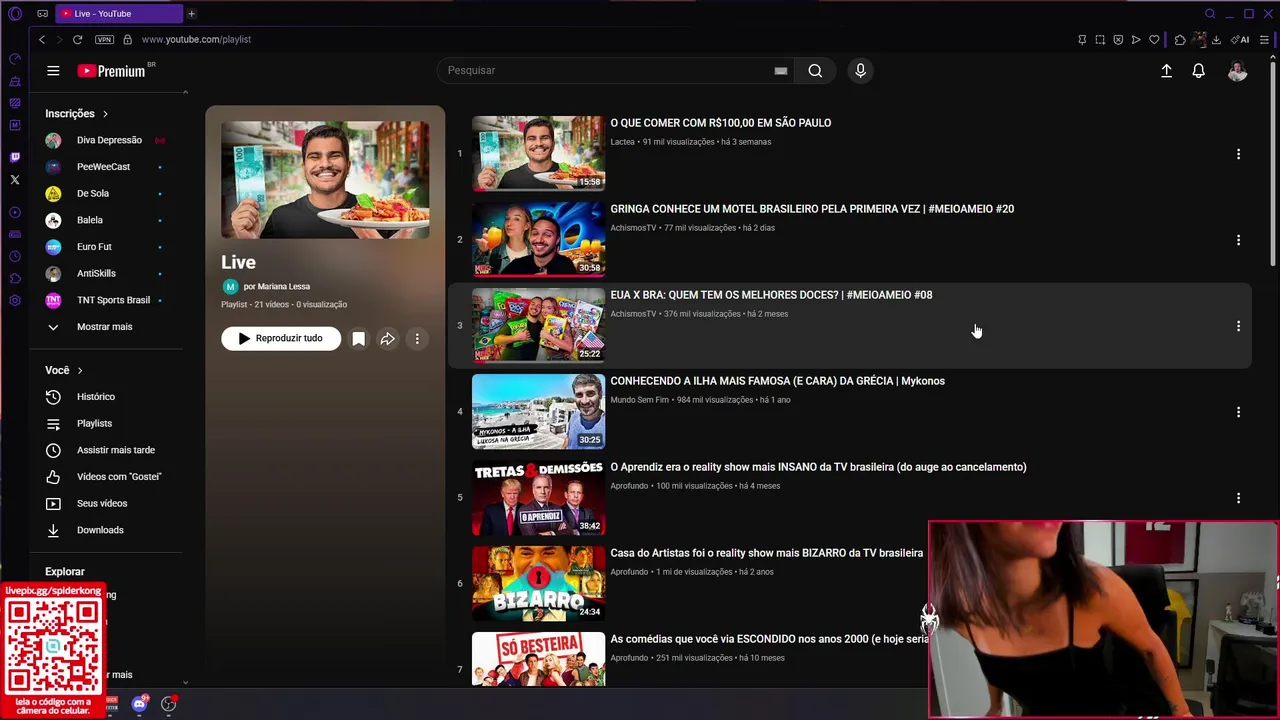Open the YouTube account avatar menu
1280x720 pixels.
[x=1237, y=71]
